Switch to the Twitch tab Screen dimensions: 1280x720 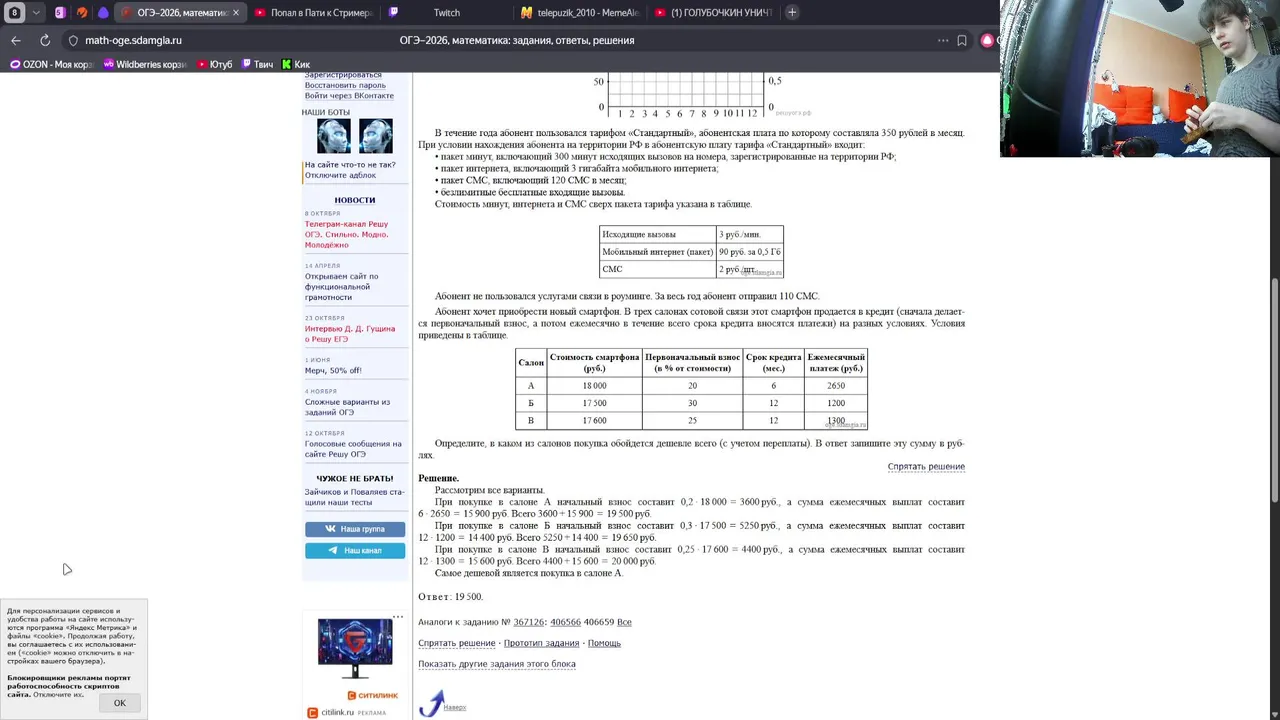pos(446,13)
